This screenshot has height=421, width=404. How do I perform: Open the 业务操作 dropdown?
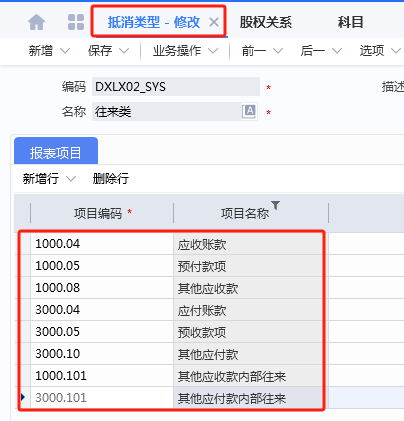[185, 51]
